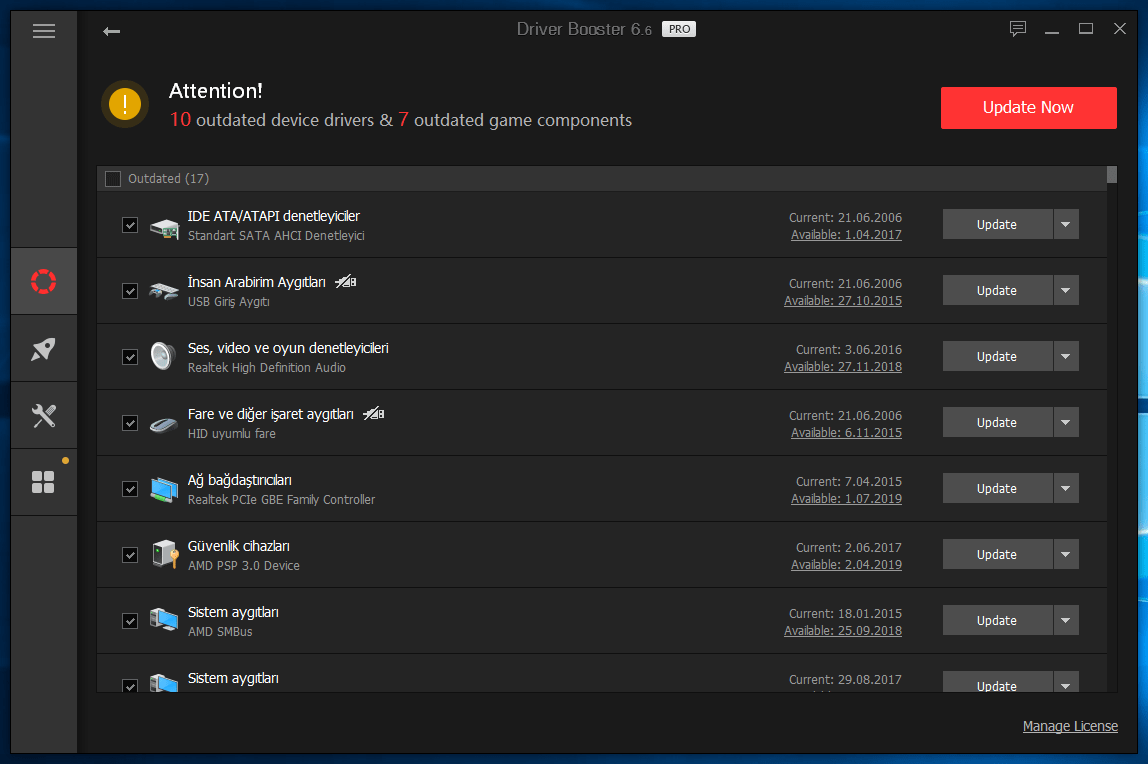Update the HID uyumlu fare driver
The height and width of the screenshot is (764, 1148).
click(x=997, y=422)
